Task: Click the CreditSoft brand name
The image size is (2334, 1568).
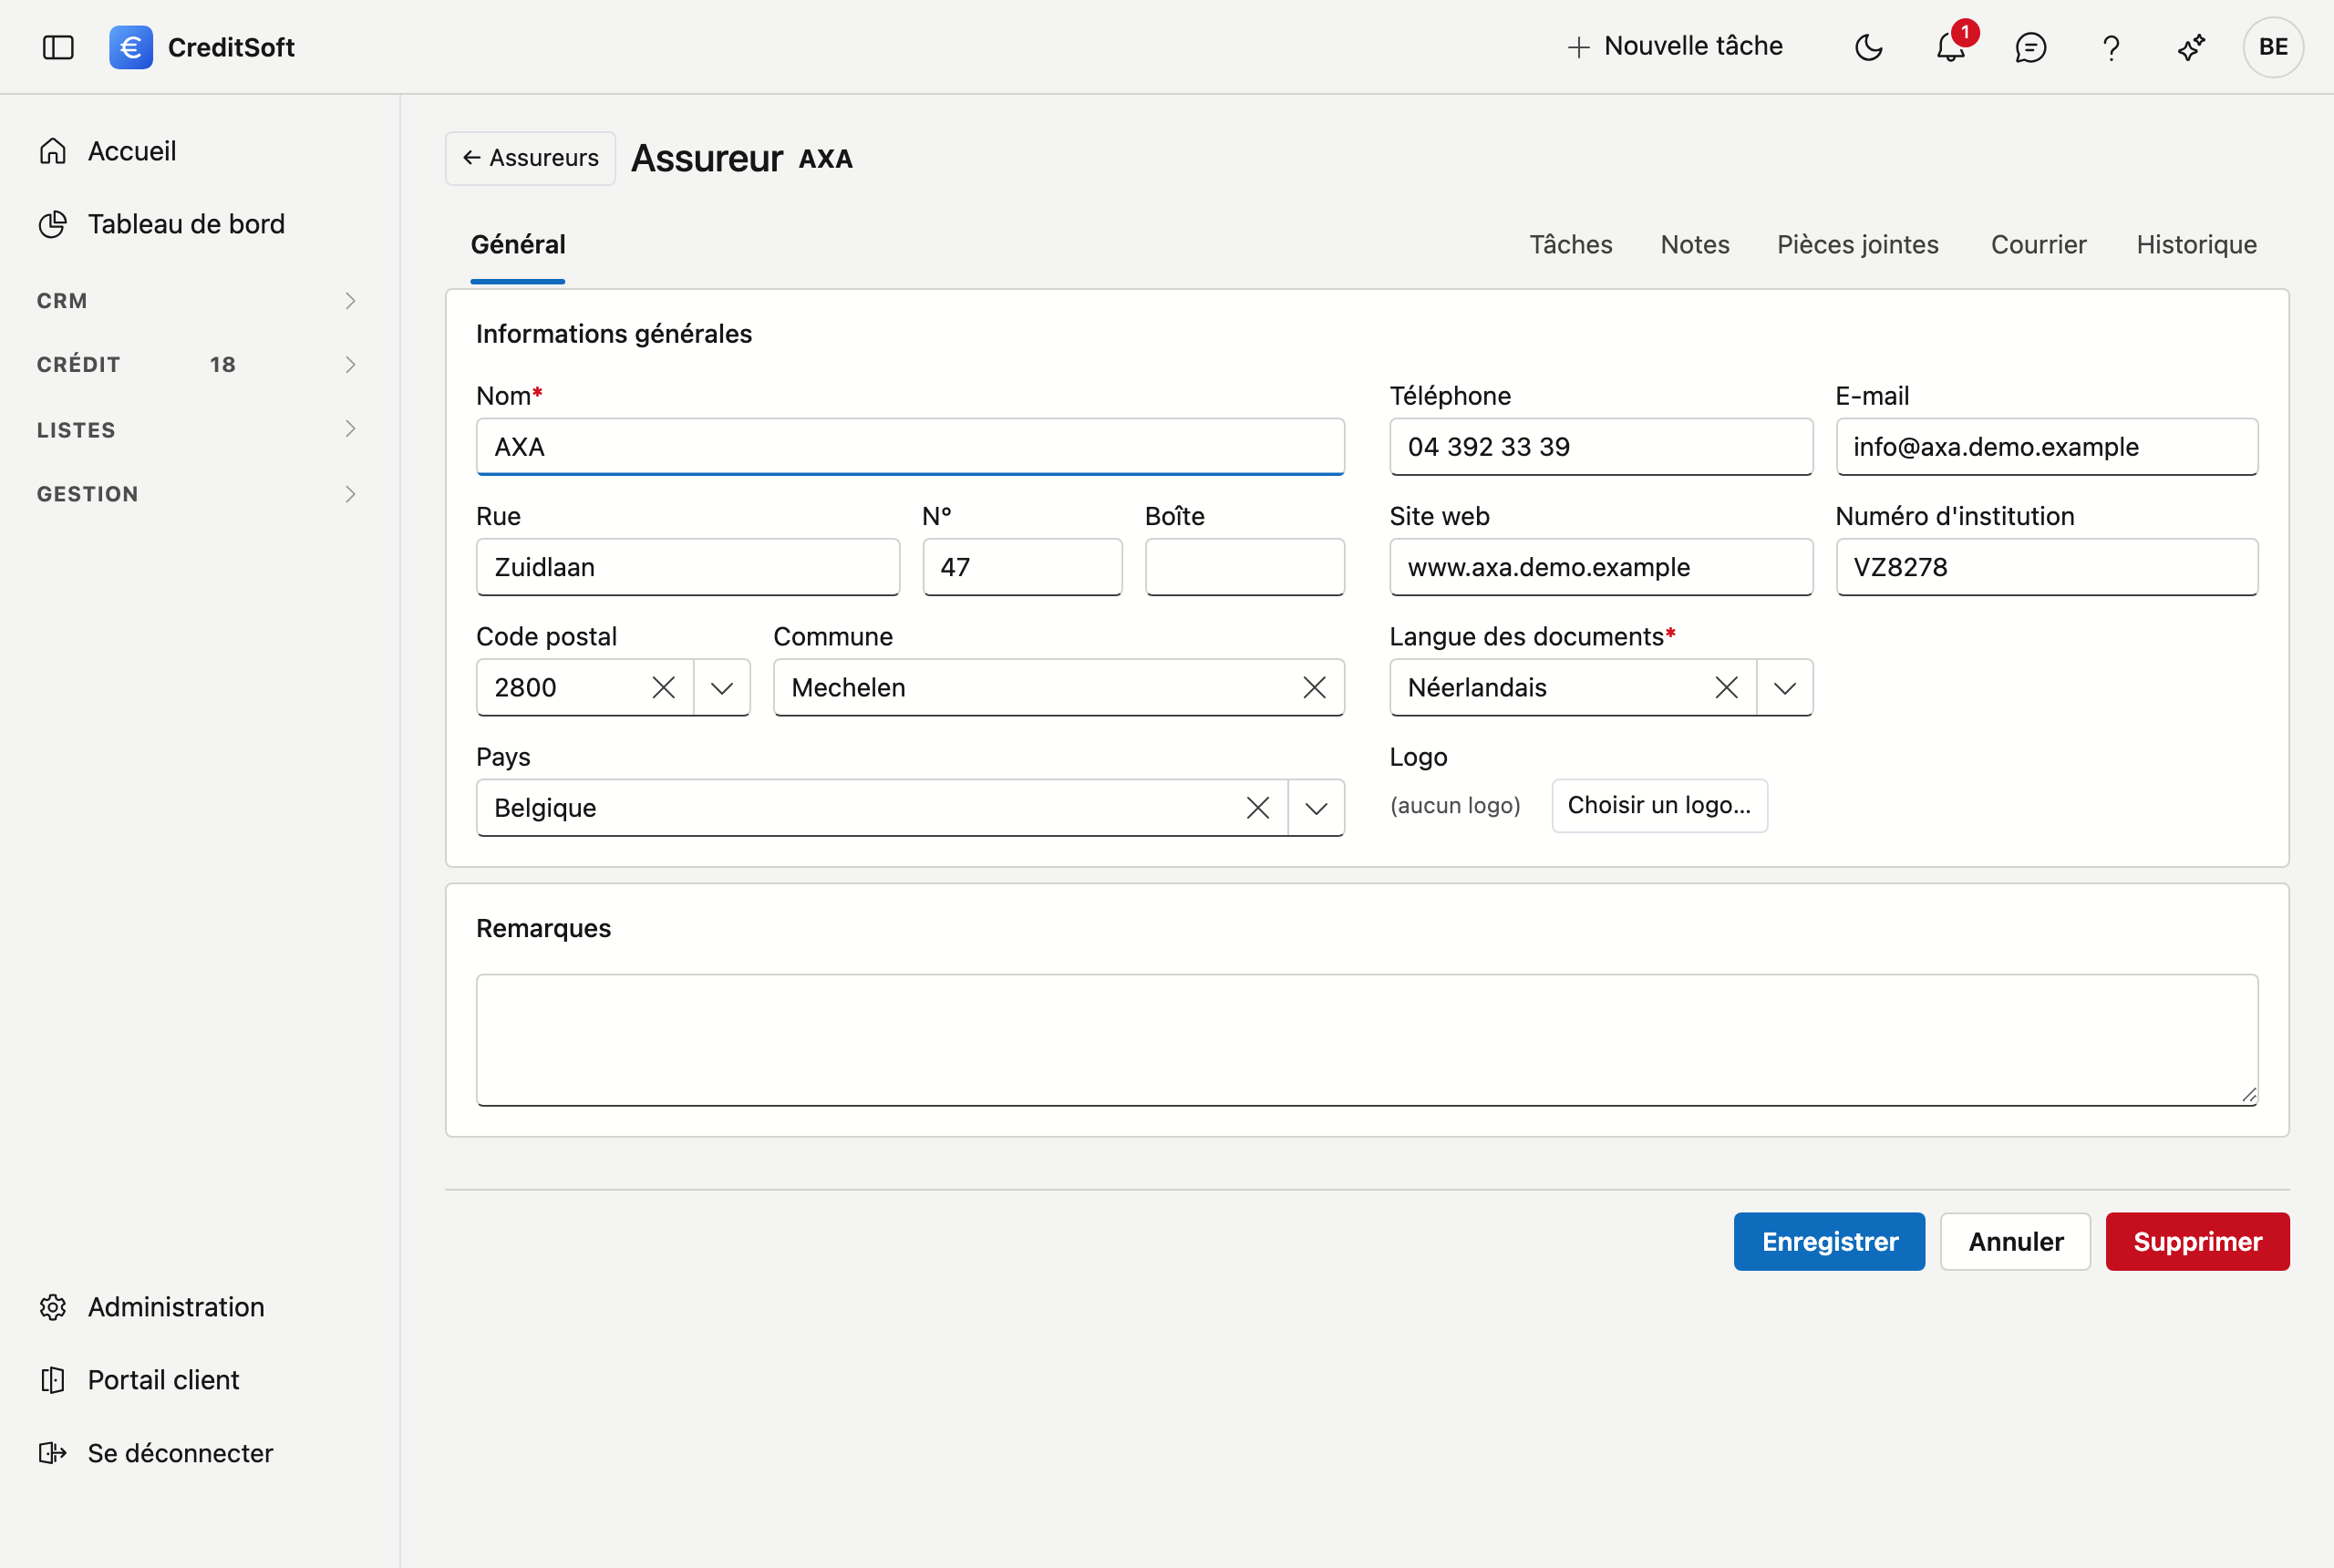Action: click(x=231, y=47)
